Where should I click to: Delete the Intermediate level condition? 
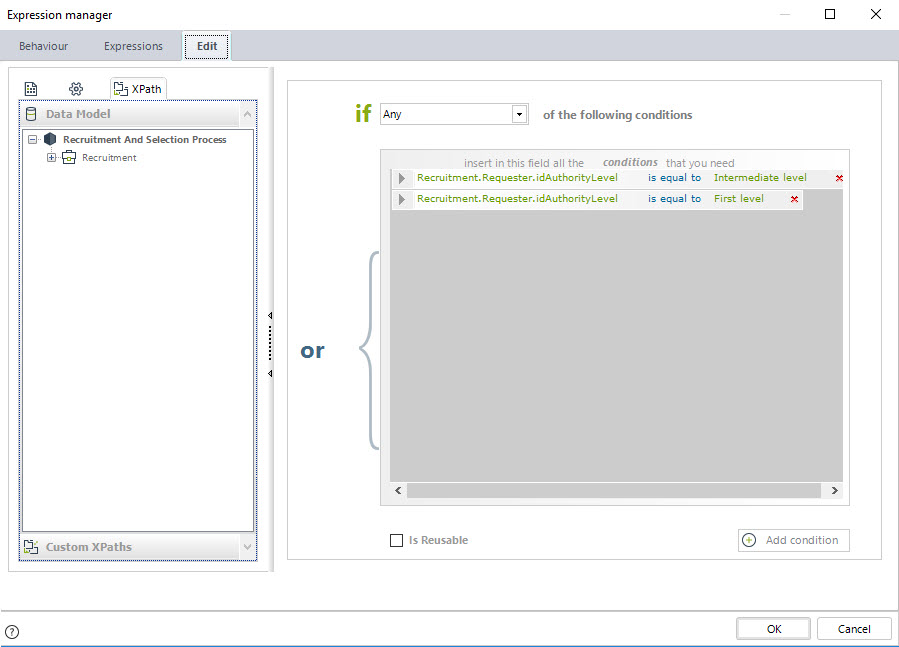838,178
